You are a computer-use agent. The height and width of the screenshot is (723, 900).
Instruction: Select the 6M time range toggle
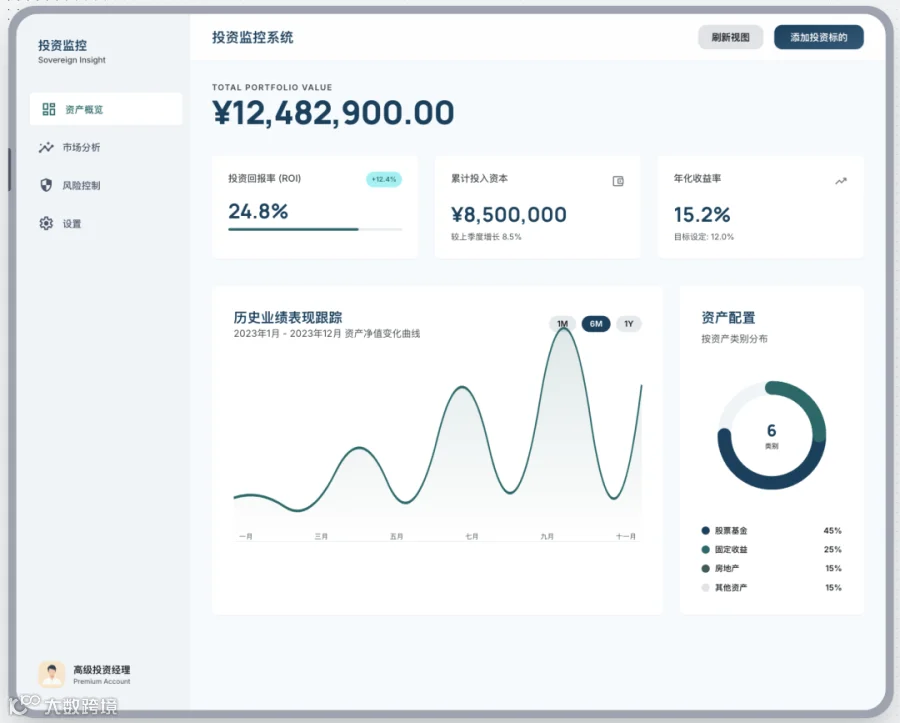click(x=596, y=324)
